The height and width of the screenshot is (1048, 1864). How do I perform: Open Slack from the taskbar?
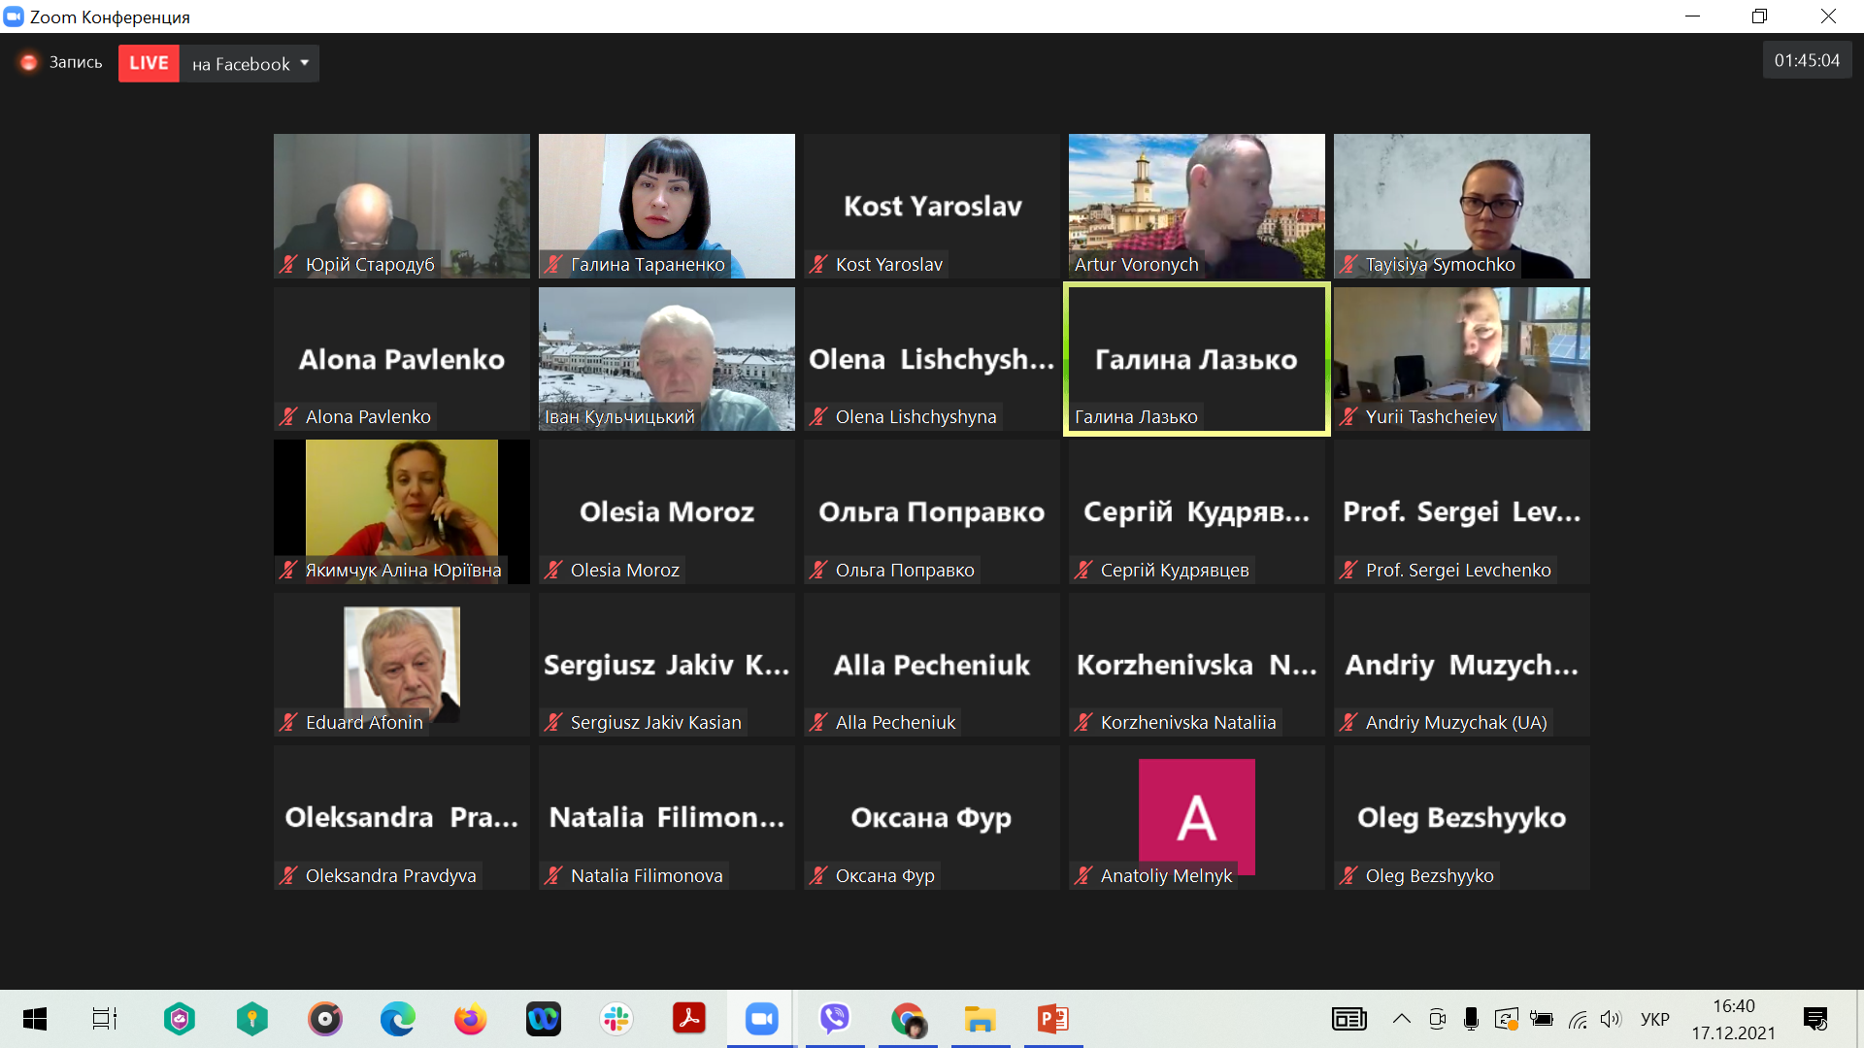pos(616,1019)
